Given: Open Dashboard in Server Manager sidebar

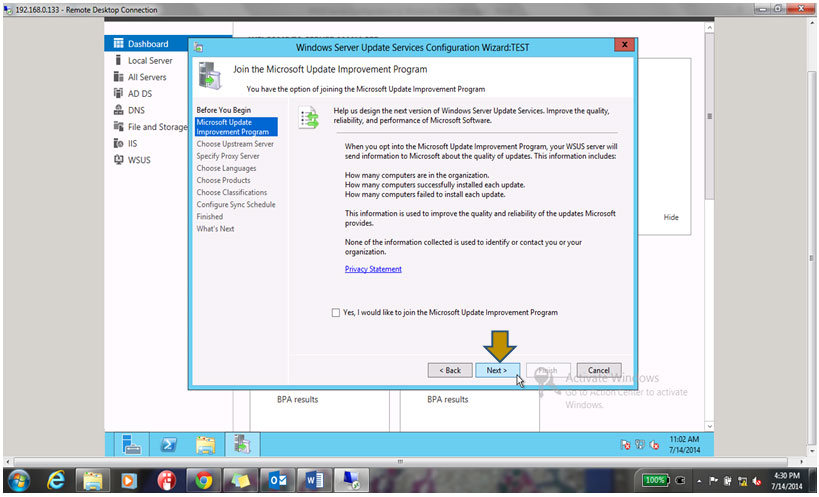Looking at the screenshot, I should (148, 44).
